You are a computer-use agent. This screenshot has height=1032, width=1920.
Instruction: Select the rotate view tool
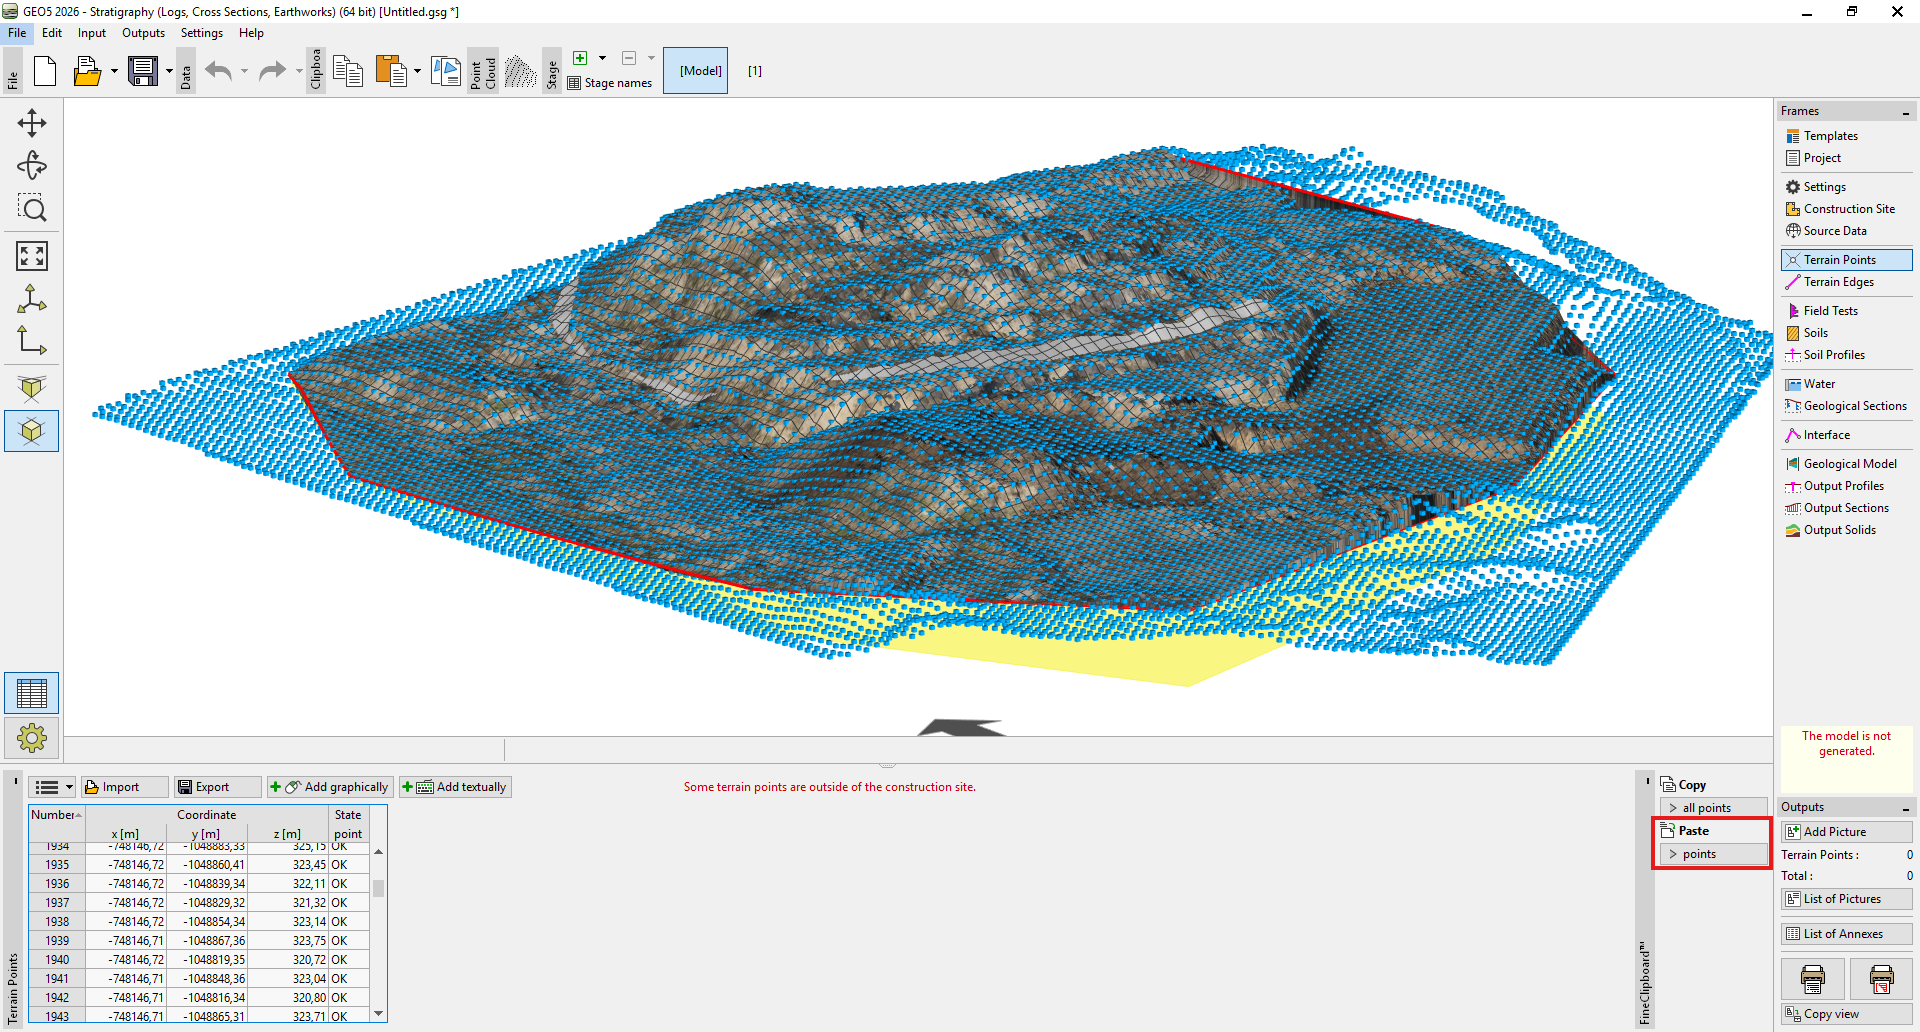32,165
